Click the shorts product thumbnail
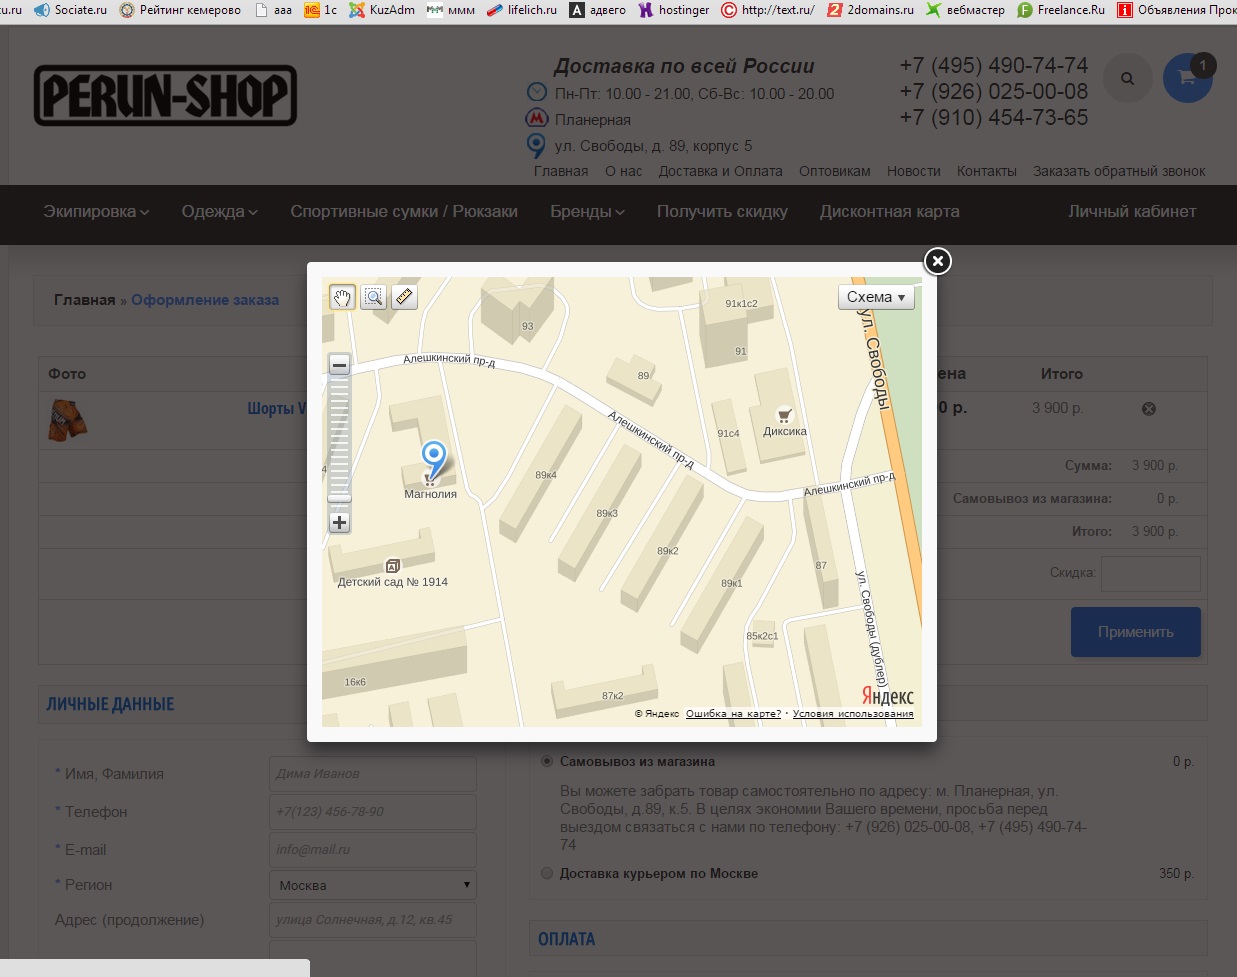Viewport: 1237px width, 977px height. point(67,420)
